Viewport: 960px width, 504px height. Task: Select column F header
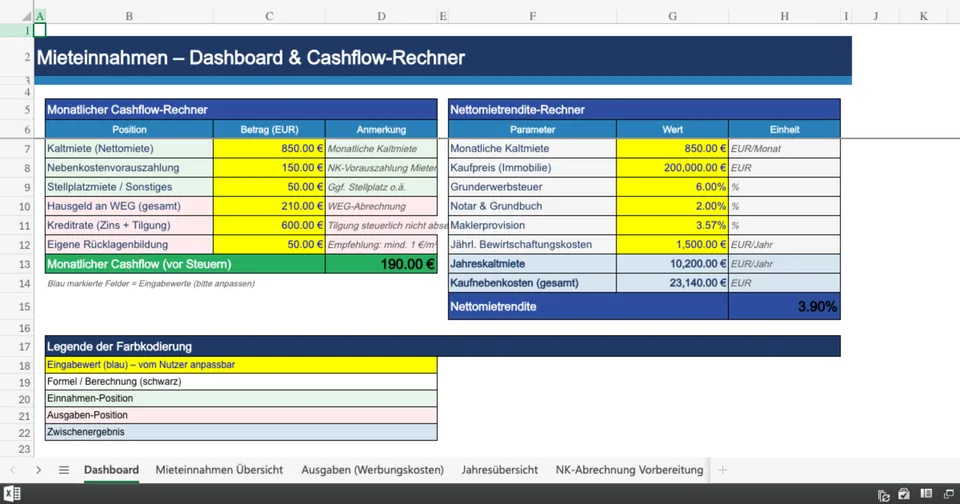pyautogui.click(x=533, y=17)
